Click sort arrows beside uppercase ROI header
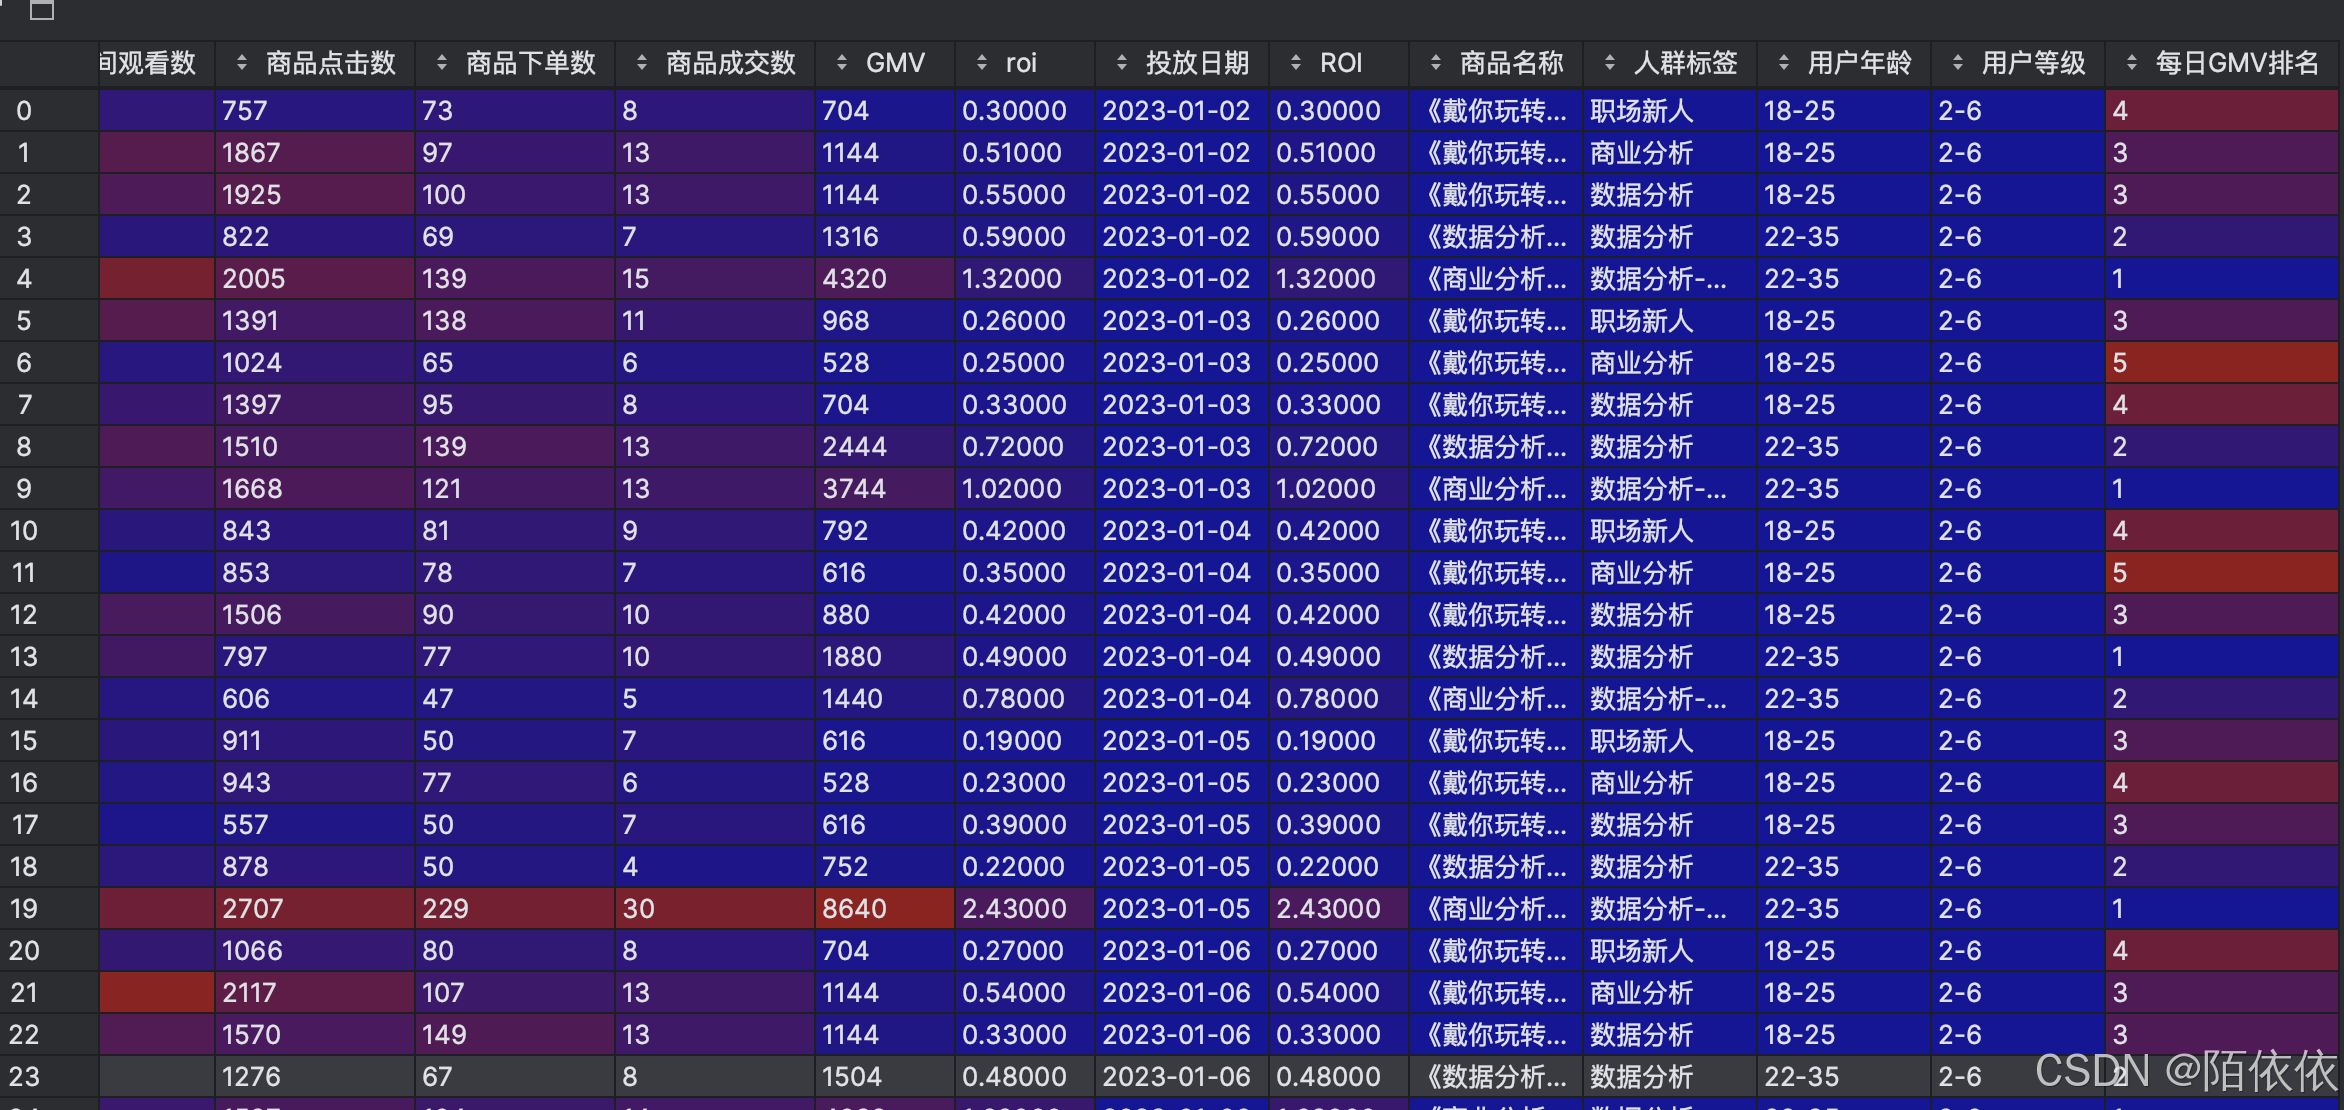 click(x=1295, y=63)
